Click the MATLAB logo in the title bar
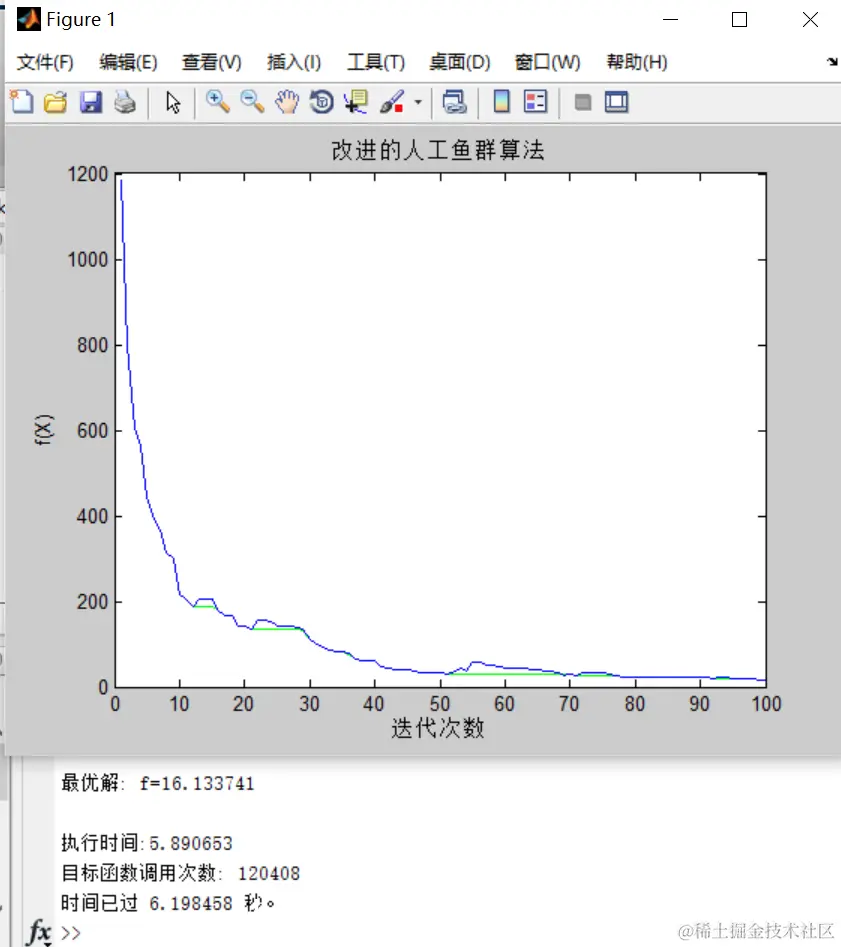This screenshot has width=841, height=947. 28,19
